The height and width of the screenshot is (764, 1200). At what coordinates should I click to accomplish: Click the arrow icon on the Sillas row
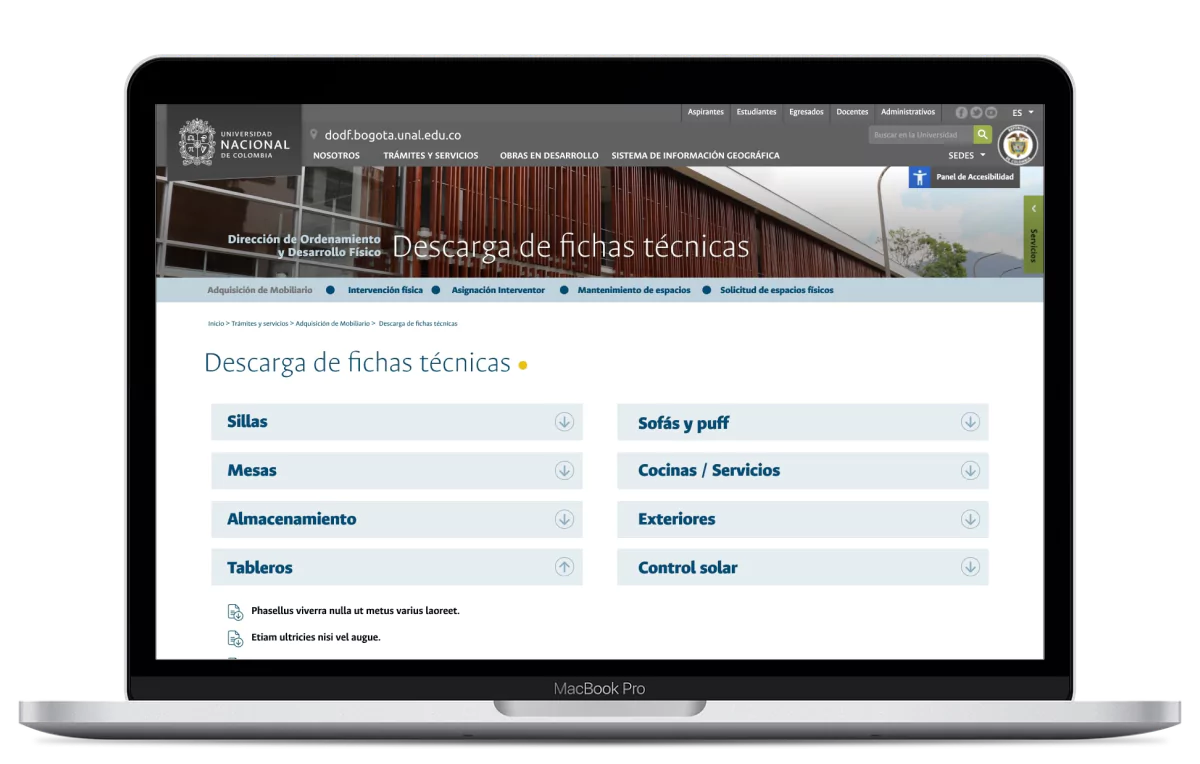[564, 422]
